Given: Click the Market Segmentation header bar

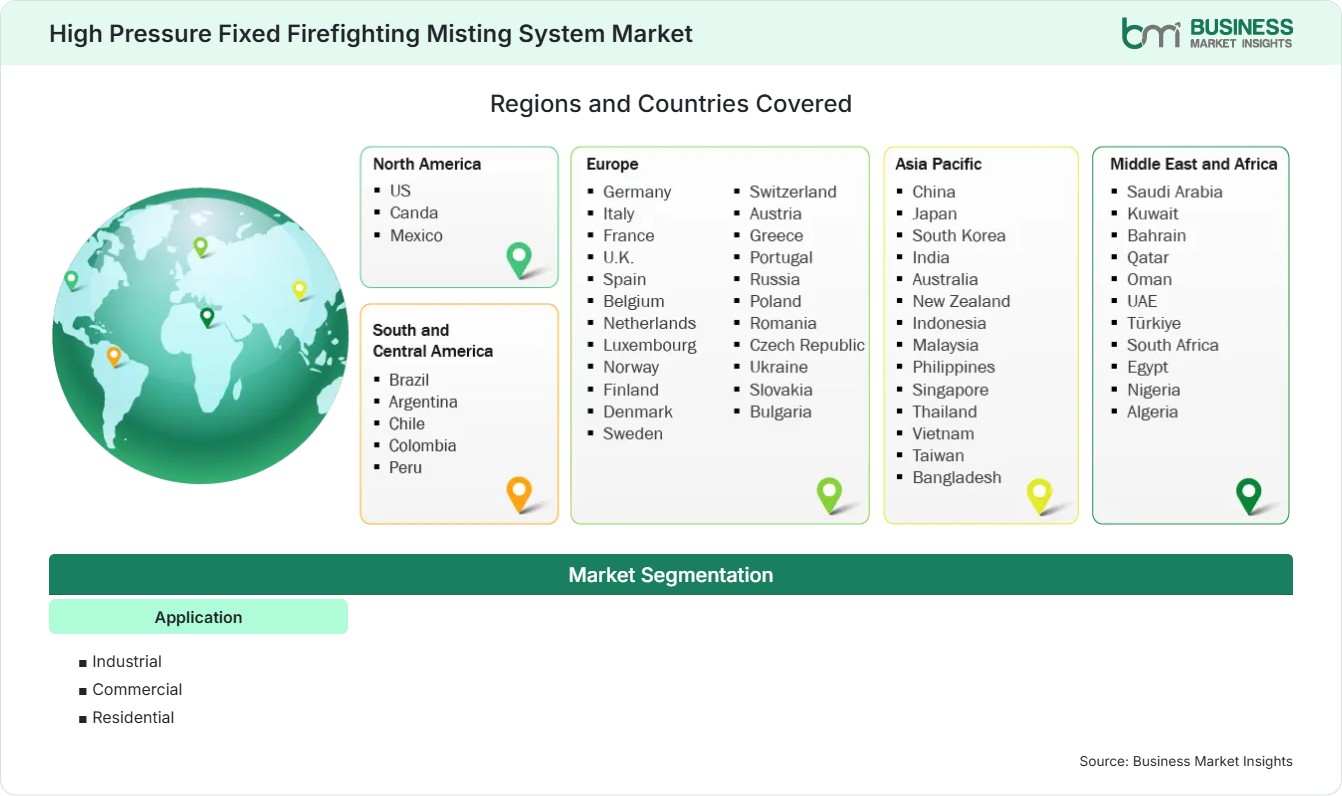Looking at the screenshot, I should 671,575.
